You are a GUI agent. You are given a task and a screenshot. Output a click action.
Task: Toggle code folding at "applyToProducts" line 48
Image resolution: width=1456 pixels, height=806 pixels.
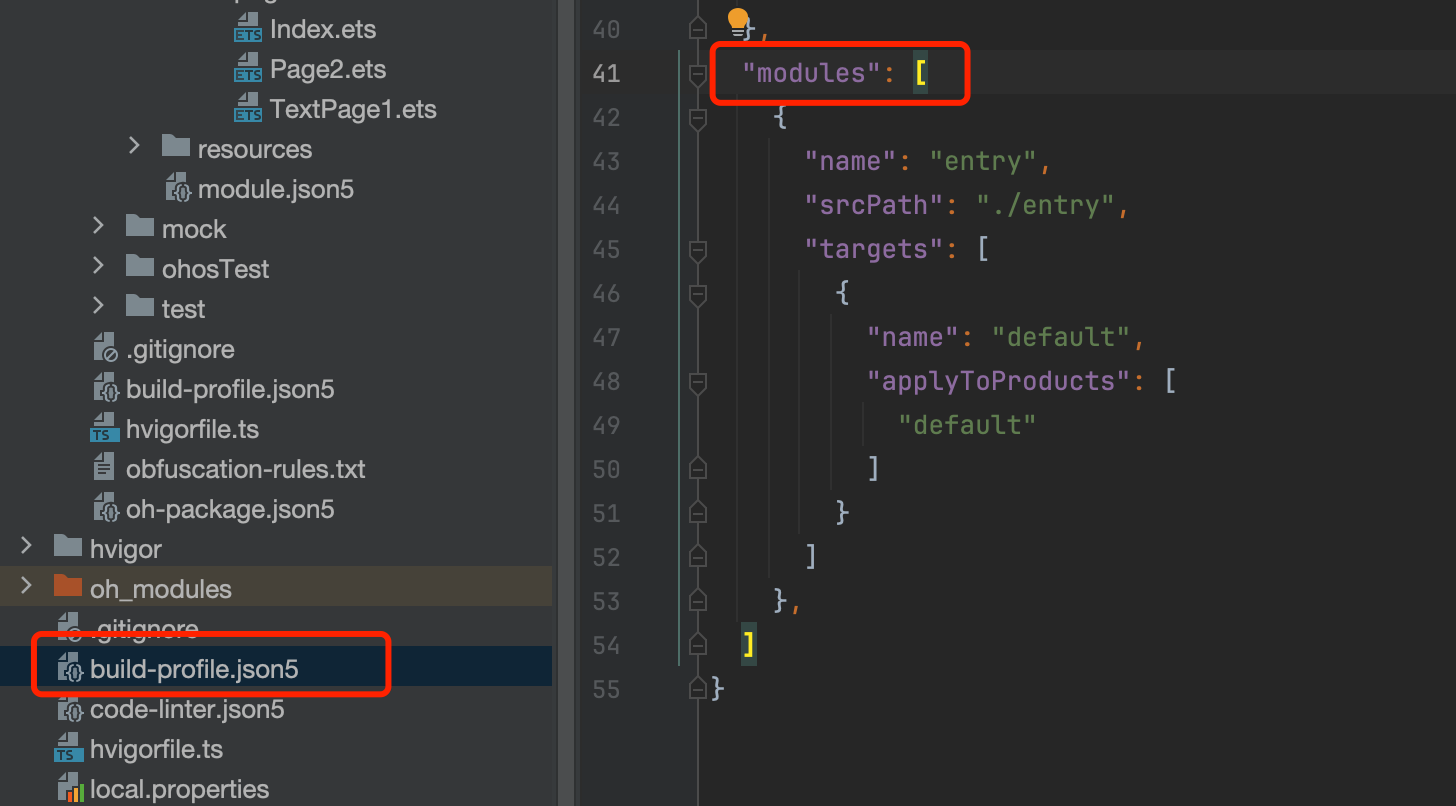pyautogui.click(x=698, y=381)
